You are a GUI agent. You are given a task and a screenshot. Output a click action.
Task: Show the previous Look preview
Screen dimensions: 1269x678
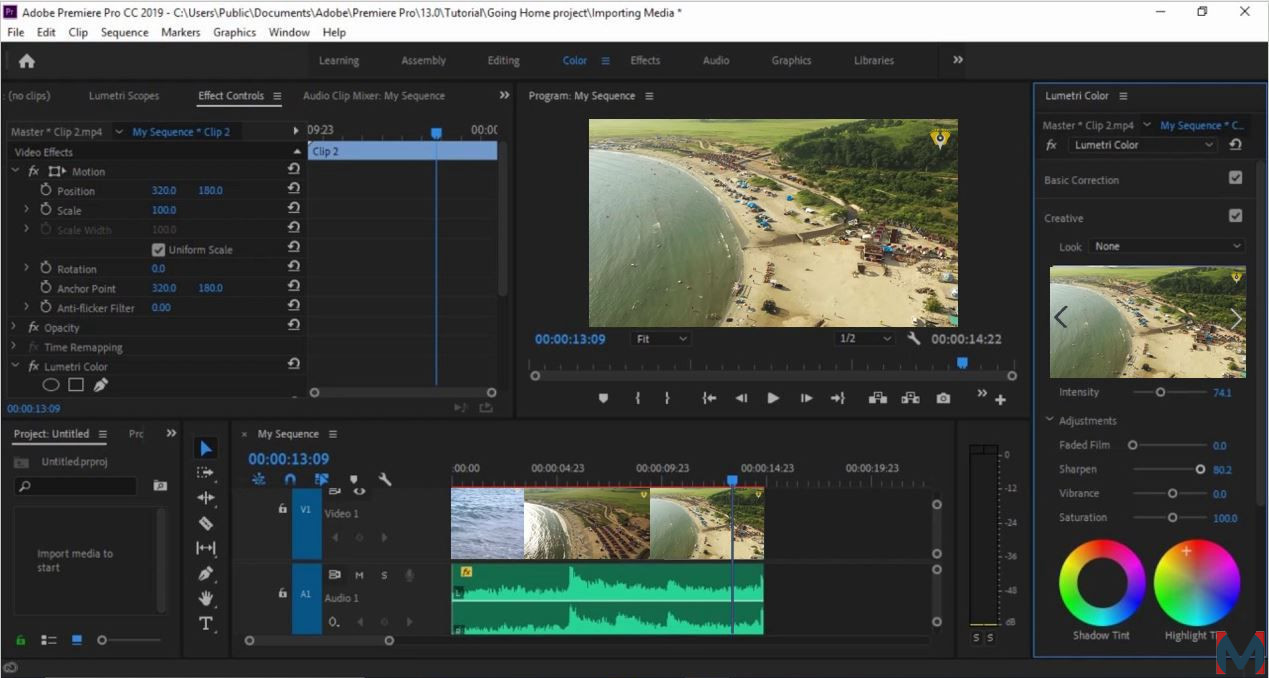1060,318
